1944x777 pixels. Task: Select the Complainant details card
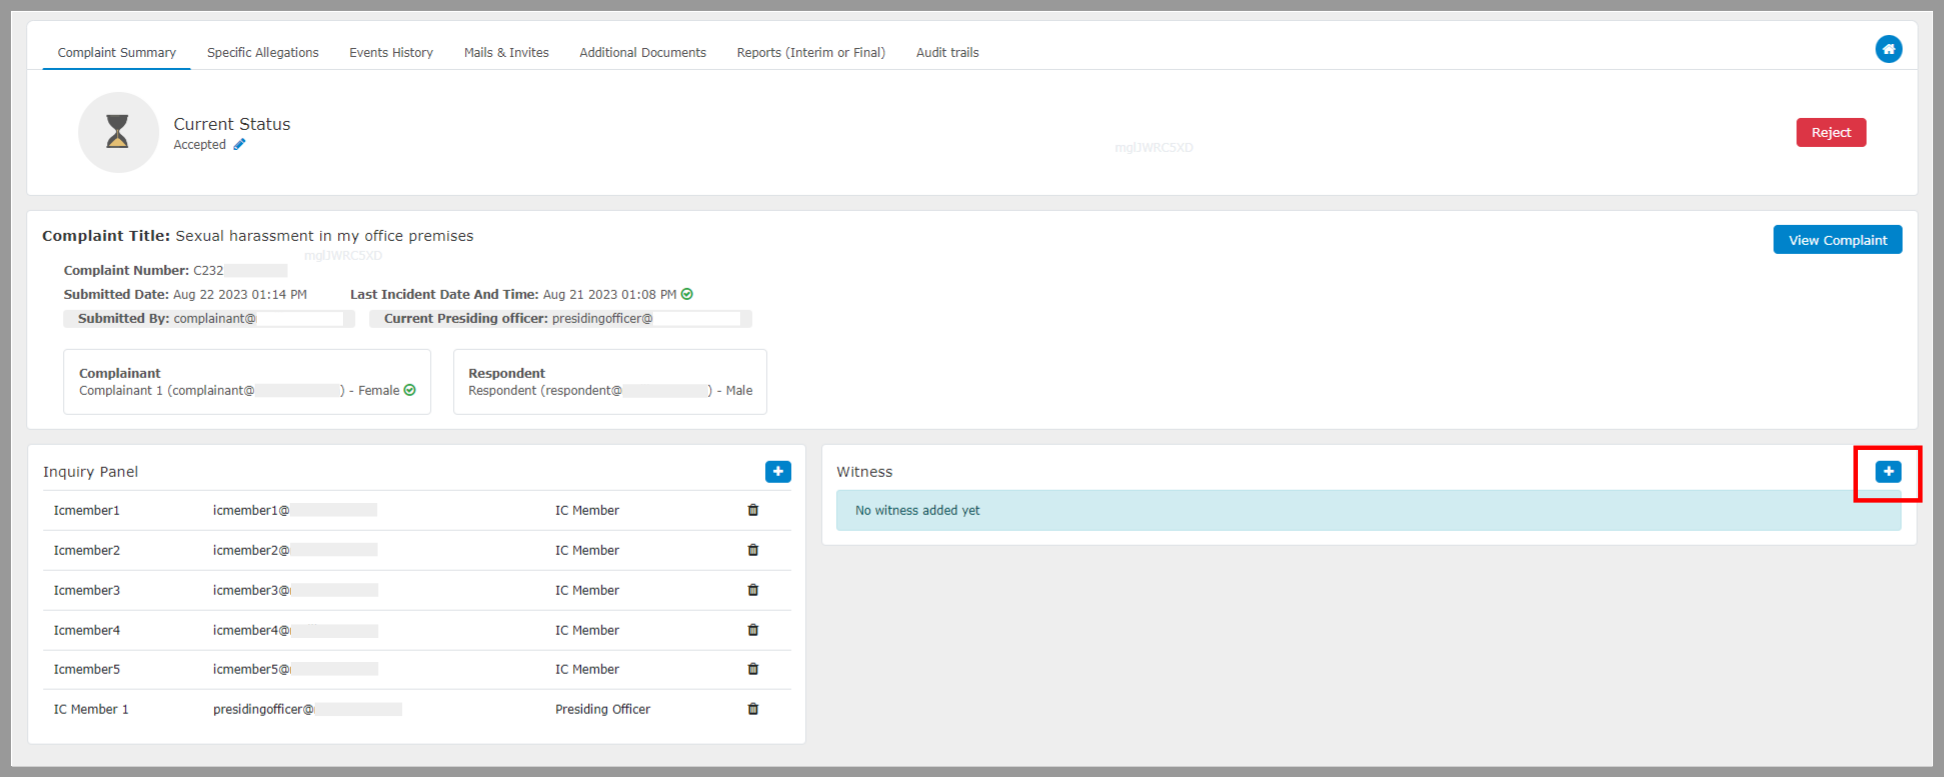(x=247, y=382)
